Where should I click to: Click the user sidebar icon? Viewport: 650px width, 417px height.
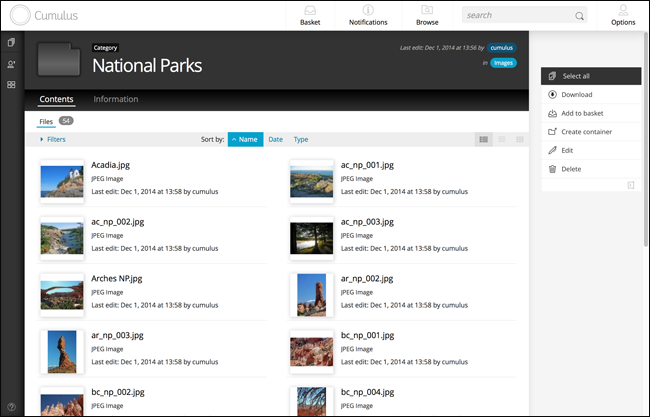point(11,64)
